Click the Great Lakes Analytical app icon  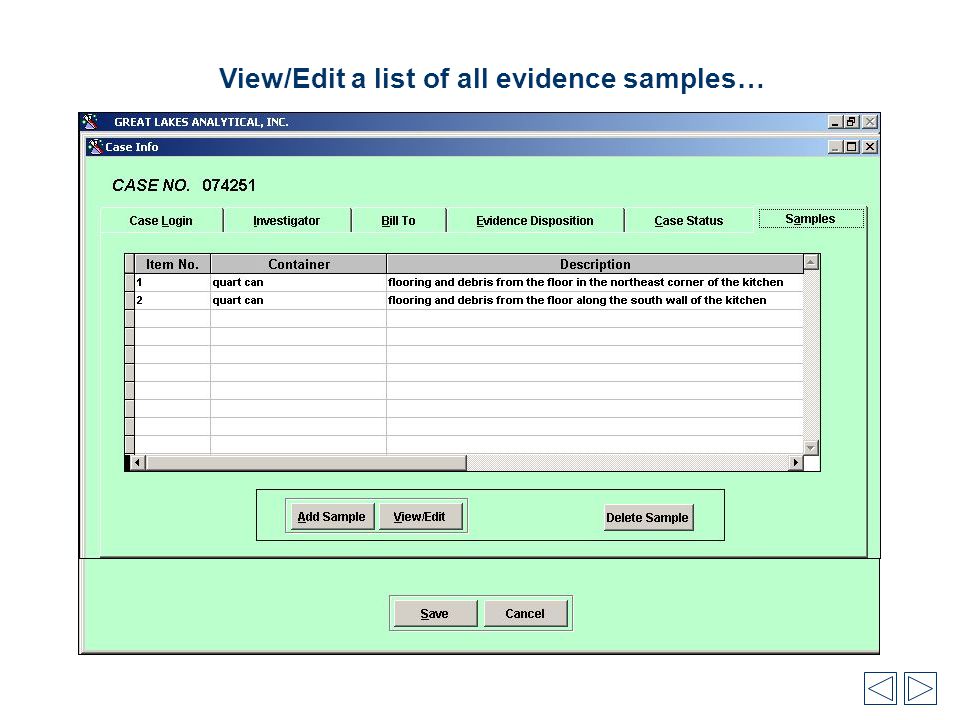[91, 121]
